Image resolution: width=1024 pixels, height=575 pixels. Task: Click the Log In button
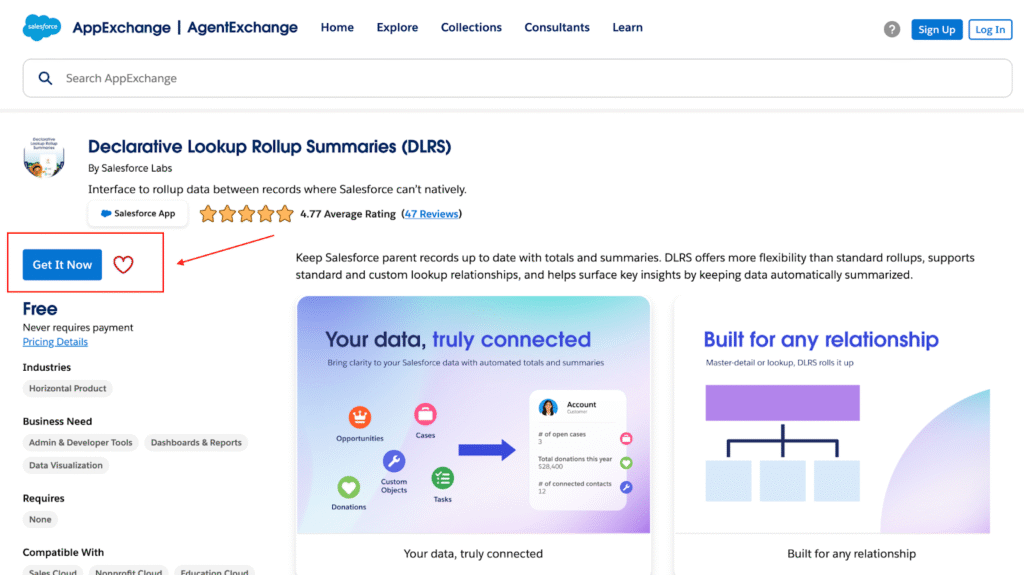click(990, 29)
